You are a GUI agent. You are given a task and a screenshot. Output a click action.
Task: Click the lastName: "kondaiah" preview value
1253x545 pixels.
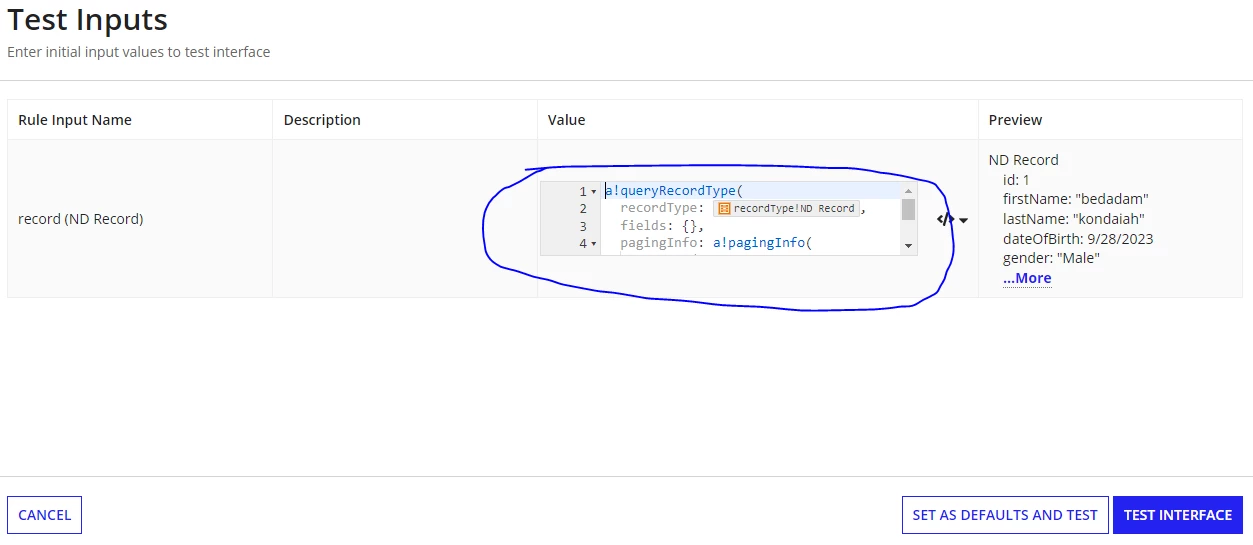[1074, 219]
